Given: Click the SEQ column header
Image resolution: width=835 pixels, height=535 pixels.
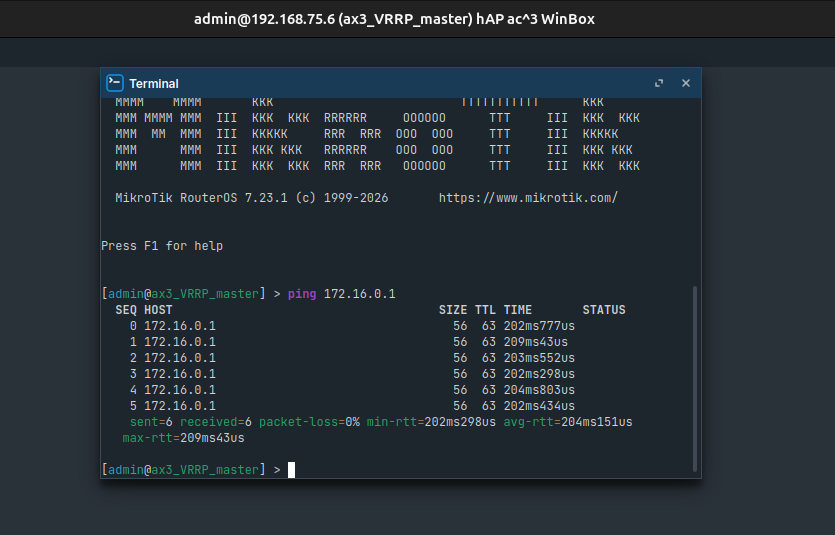Looking at the screenshot, I should (126, 310).
